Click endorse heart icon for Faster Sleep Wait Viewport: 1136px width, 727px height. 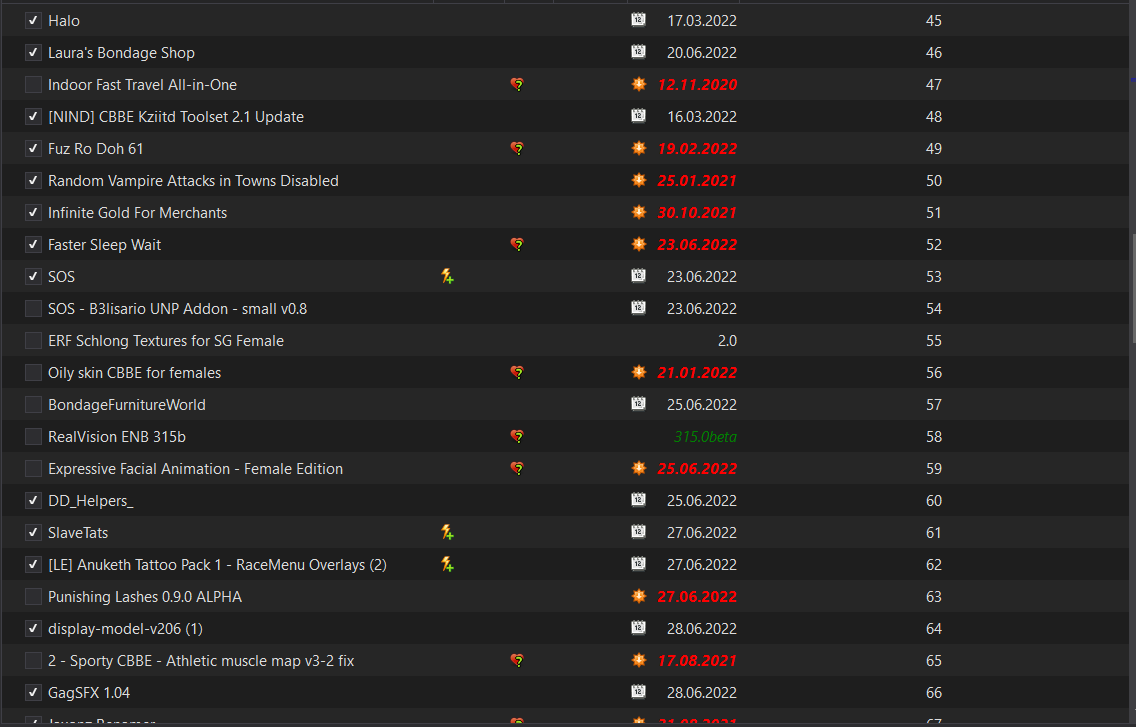[x=517, y=244]
